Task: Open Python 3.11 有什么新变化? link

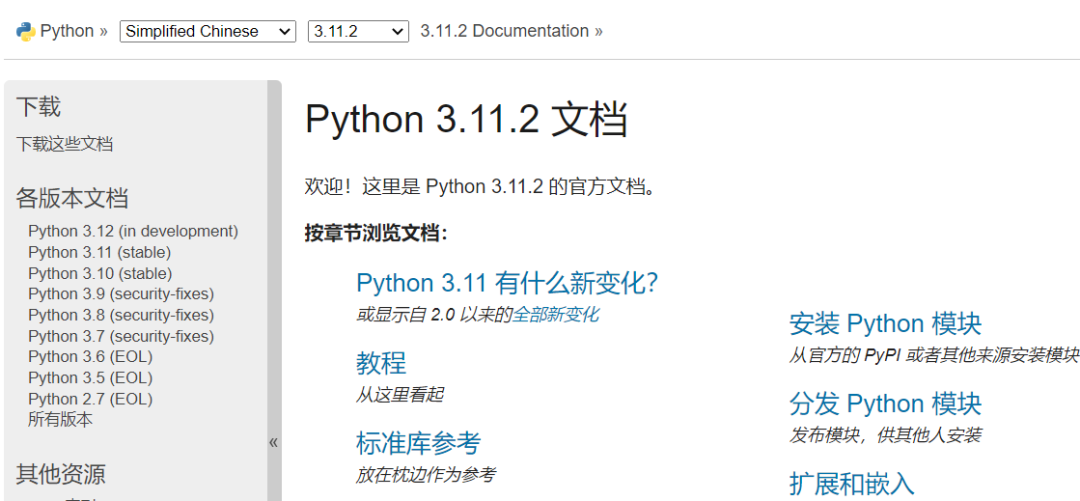Action: (507, 283)
